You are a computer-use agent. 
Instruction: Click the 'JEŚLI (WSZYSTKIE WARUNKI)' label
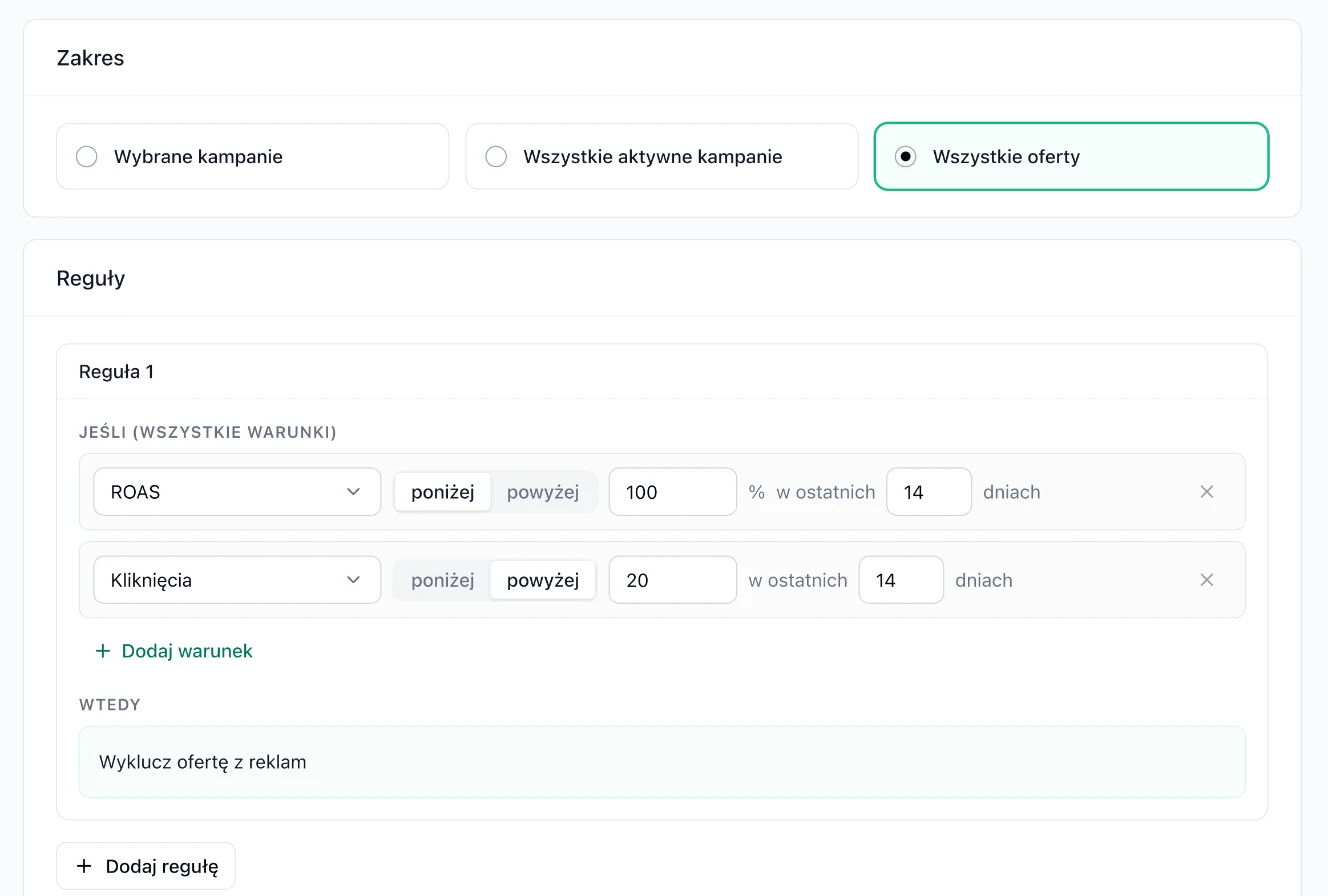click(x=208, y=432)
